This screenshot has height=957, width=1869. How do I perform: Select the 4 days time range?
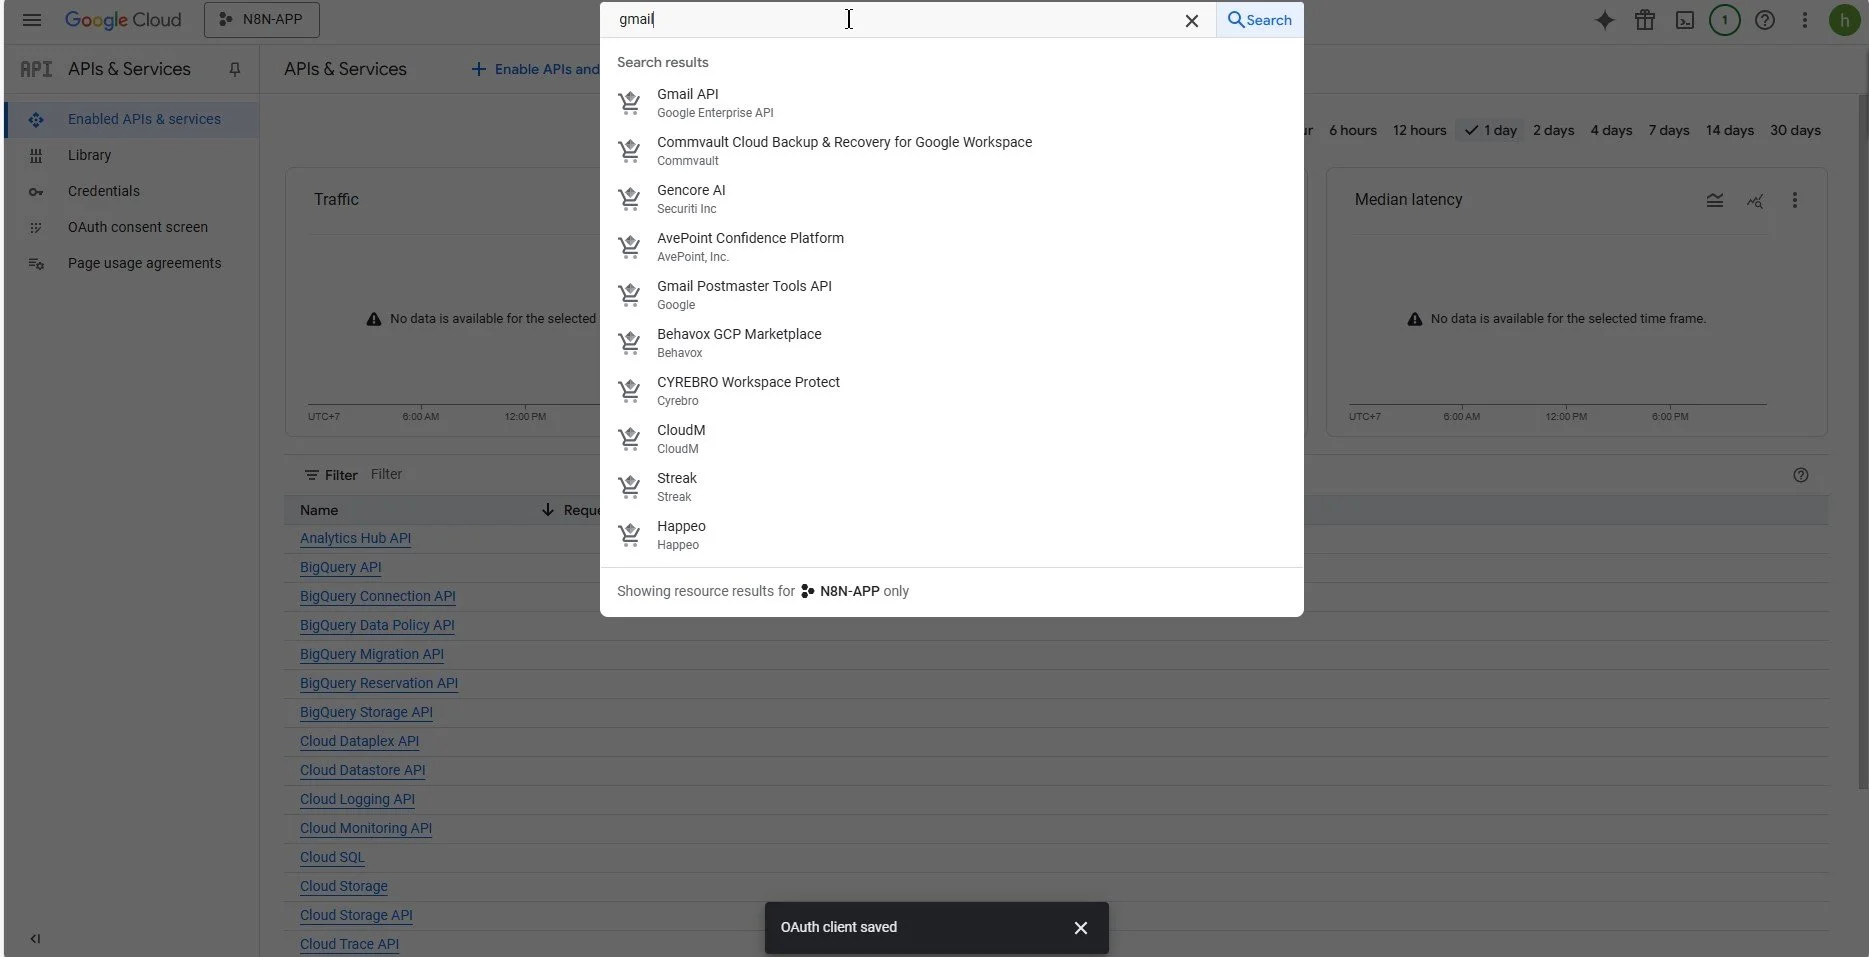click(x=1611, y=130)
